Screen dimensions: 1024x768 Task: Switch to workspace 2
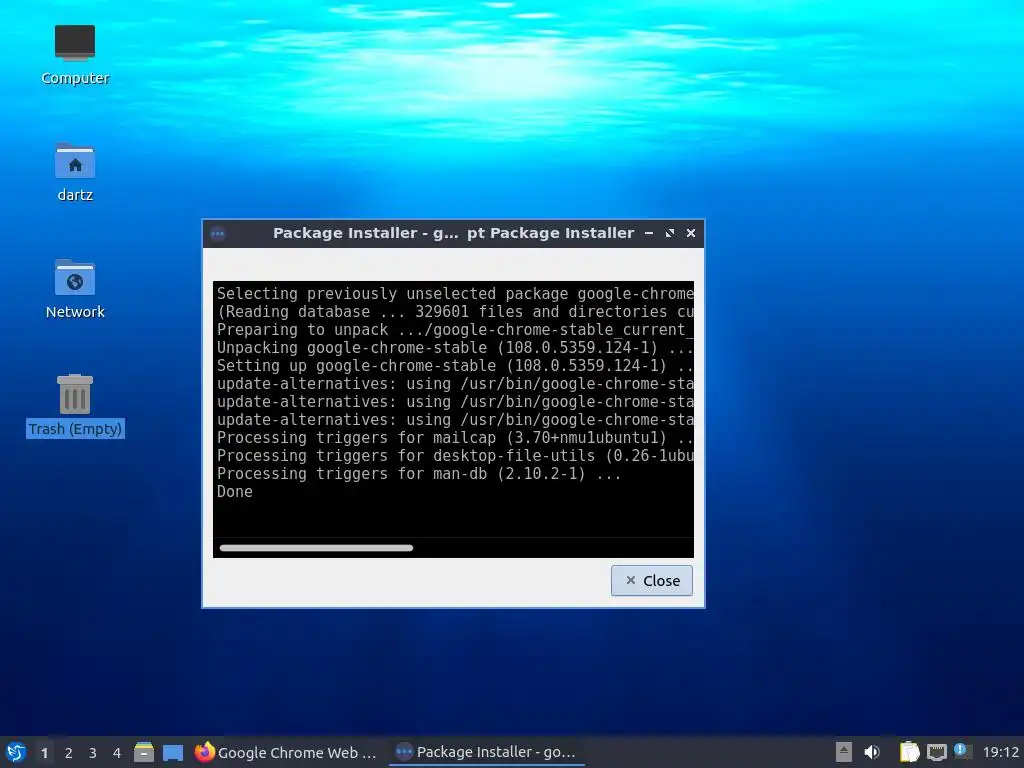click(x=69, y=753)
